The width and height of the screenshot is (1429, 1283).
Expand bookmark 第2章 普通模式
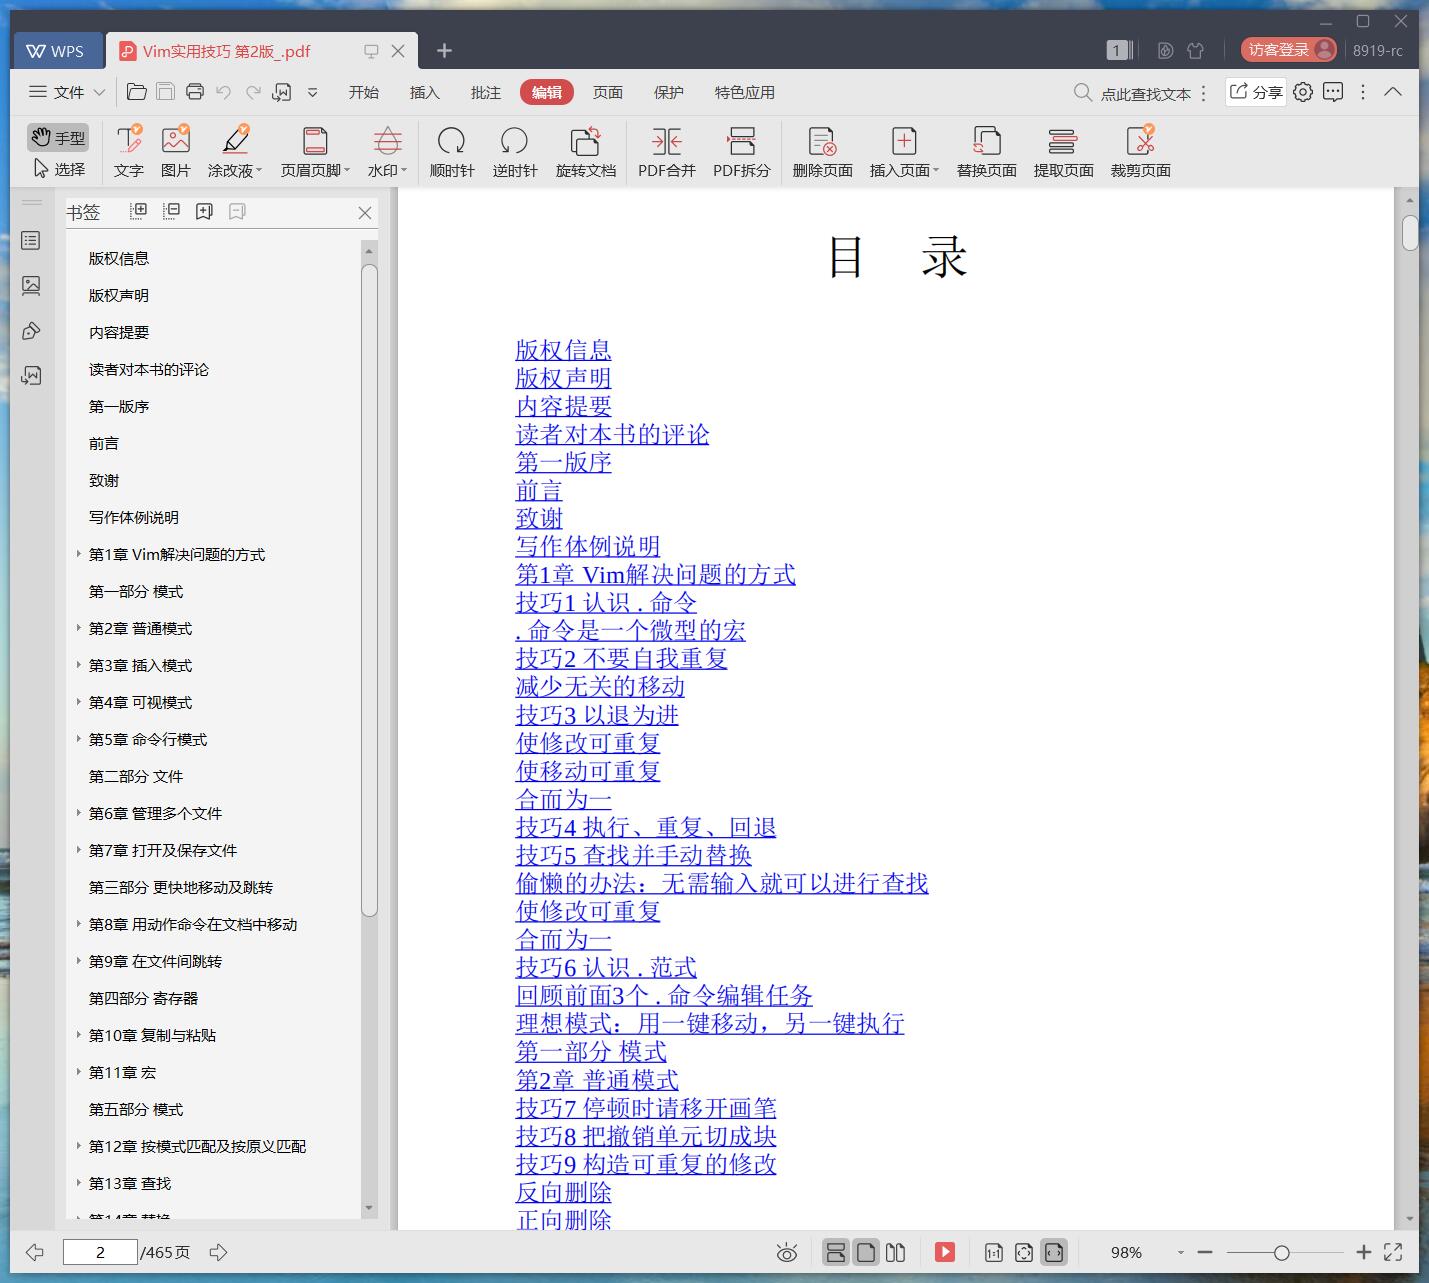[79, 627]
